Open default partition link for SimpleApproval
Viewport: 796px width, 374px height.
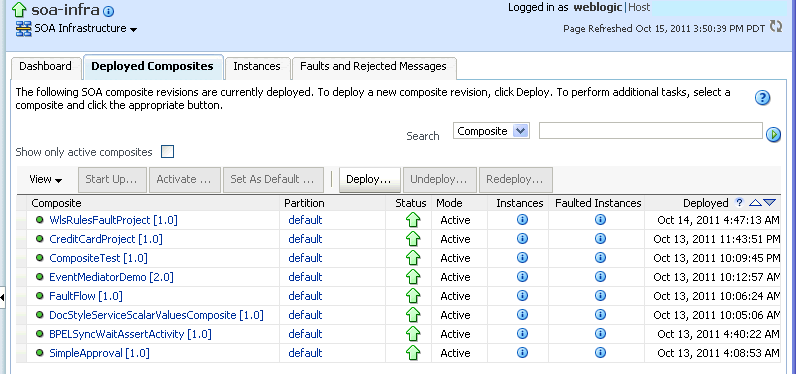305,353
